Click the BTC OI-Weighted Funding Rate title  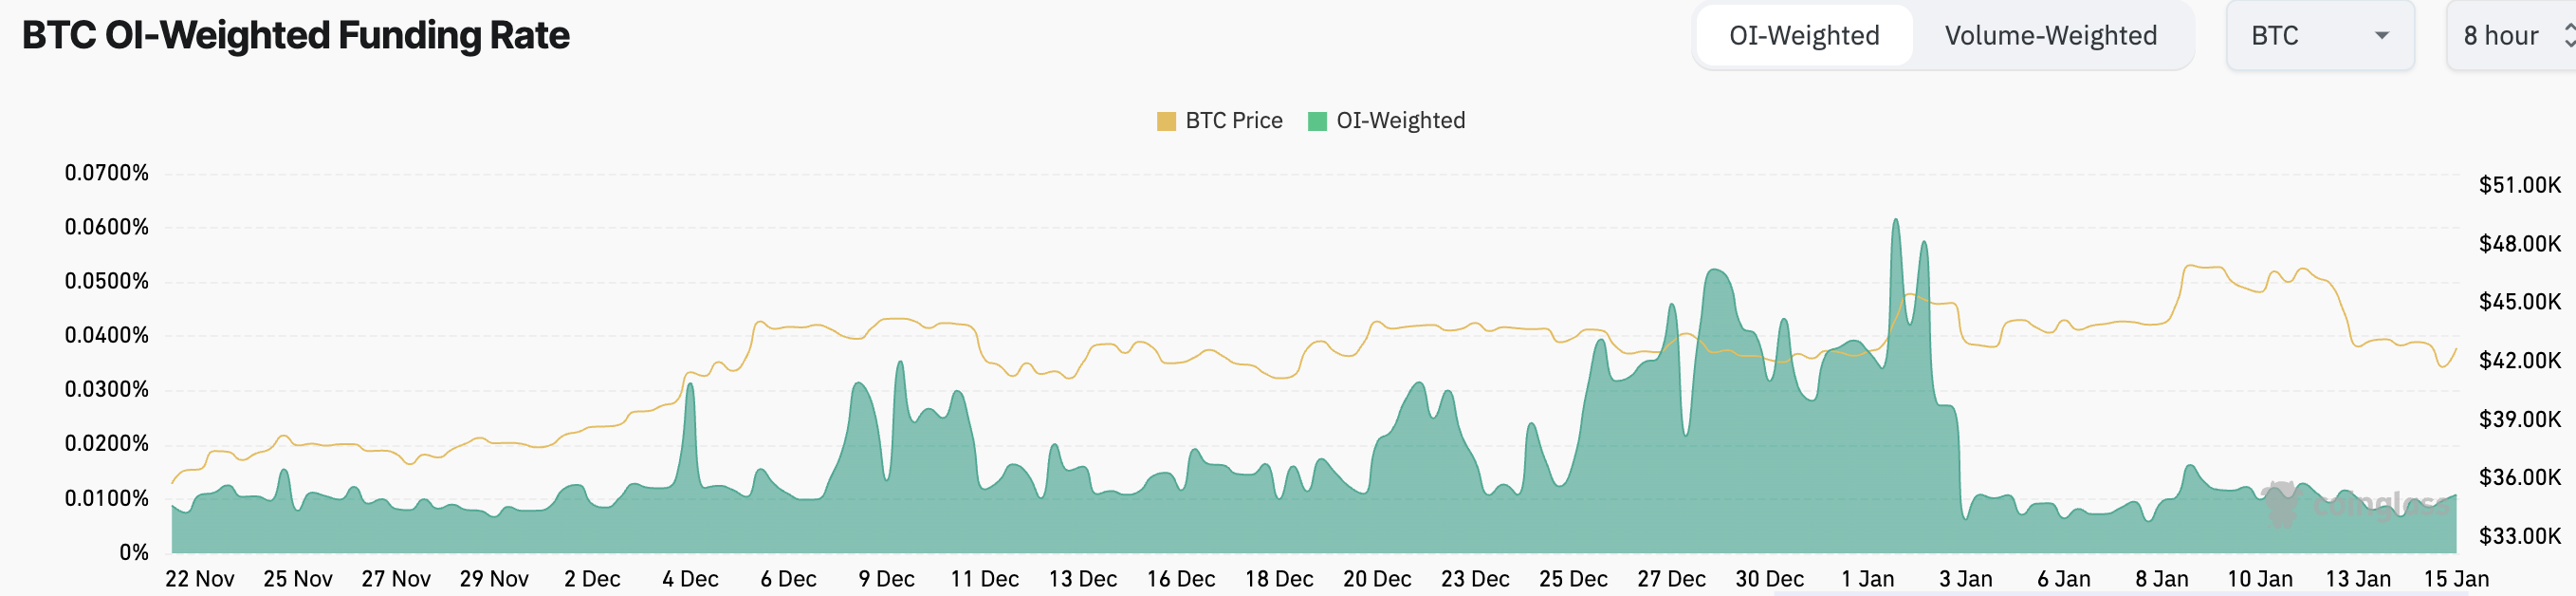click(295, 36)
